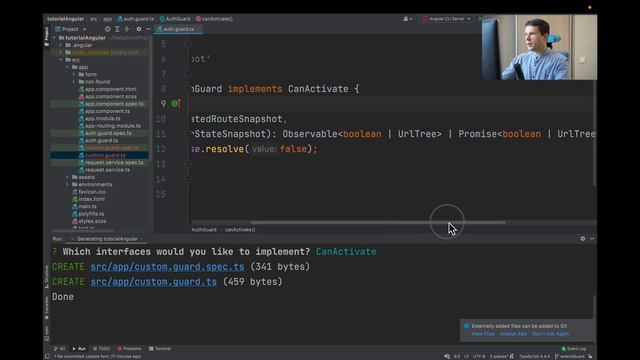Open the Problems tool window tab
The width and height of the screenshot is (640, 360).
129,349
